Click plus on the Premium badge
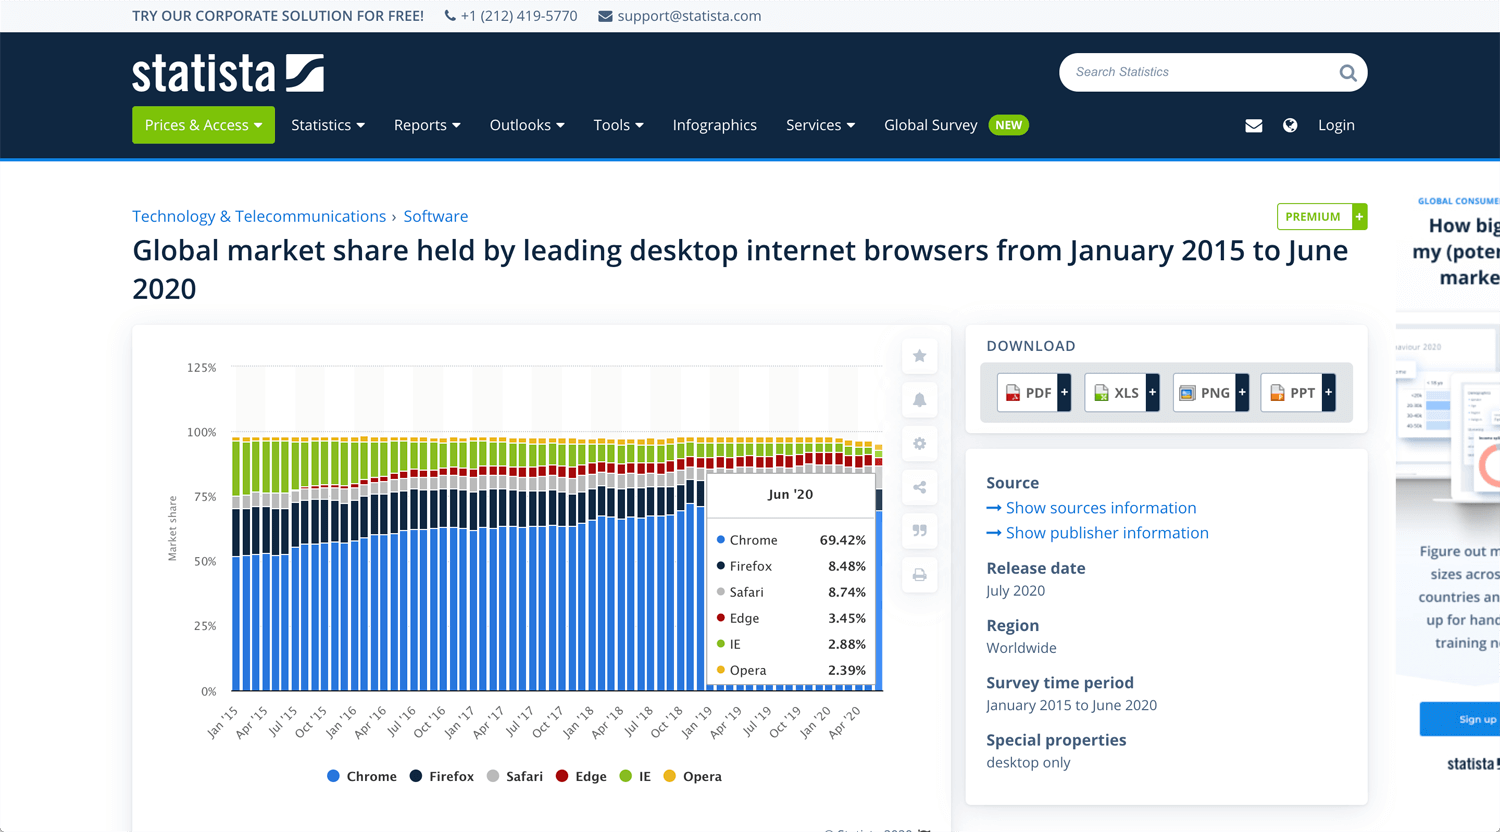The image size is (1500, 832). [1359, 217]
